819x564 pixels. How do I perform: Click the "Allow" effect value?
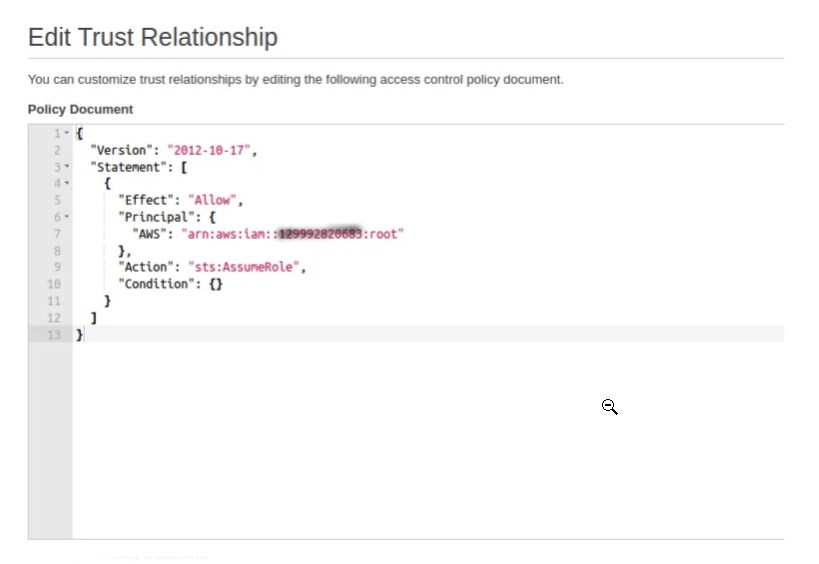coord(210,200)
